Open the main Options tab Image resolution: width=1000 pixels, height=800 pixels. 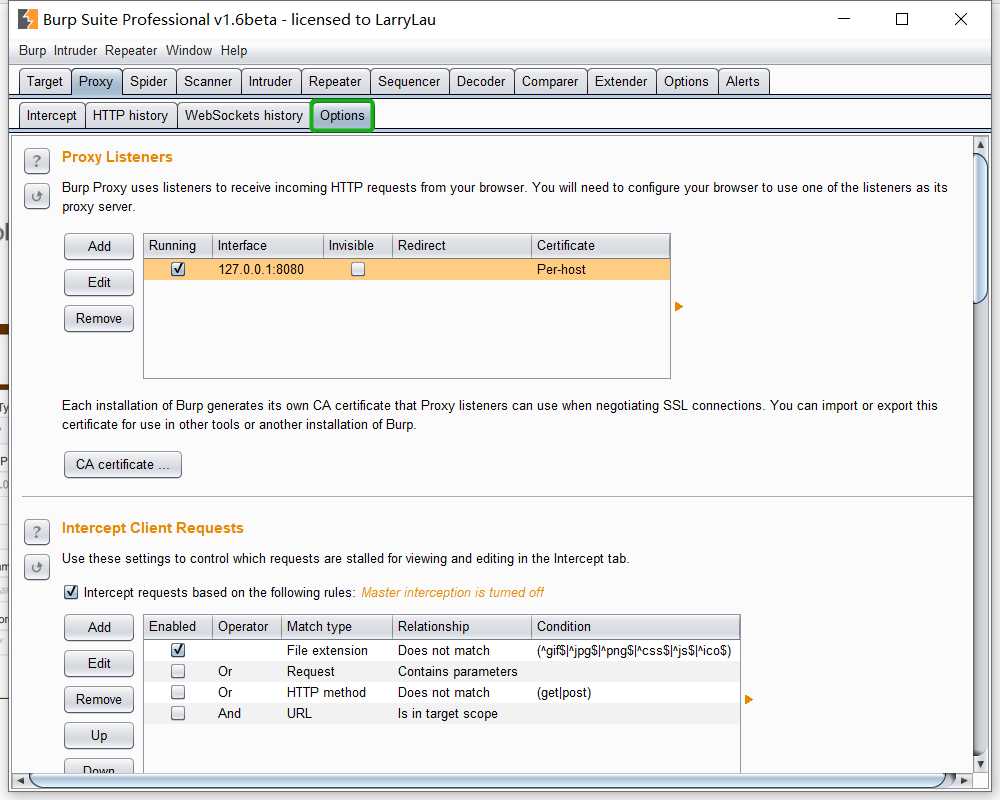click(686, 82)
